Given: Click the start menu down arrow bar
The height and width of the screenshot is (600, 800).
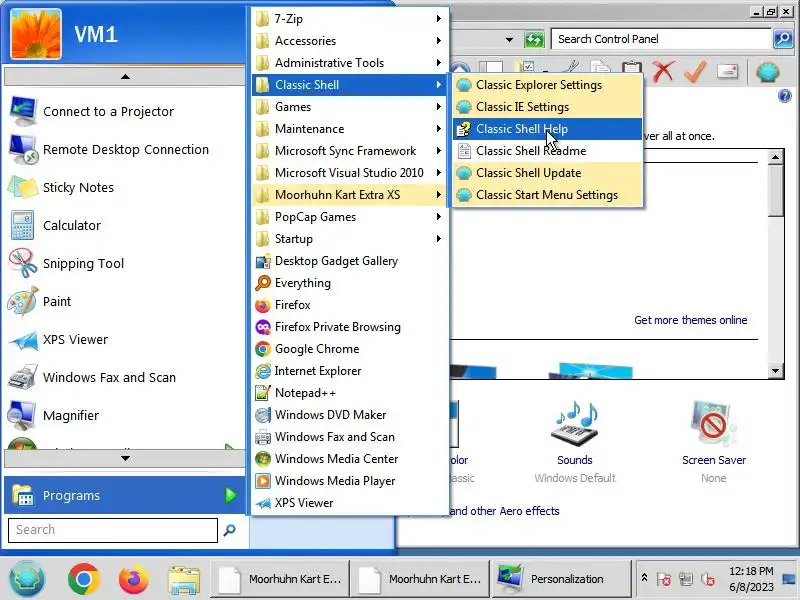Looking at the screenshot, I should [x=125, y=458].
